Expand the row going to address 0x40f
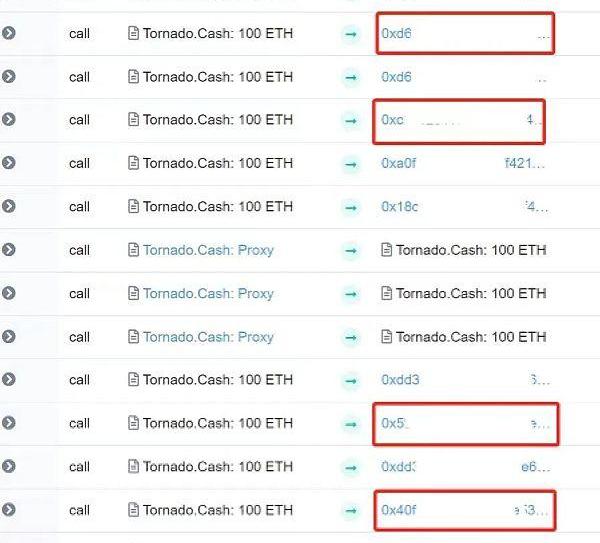600x543 pixels. (8, 509)
